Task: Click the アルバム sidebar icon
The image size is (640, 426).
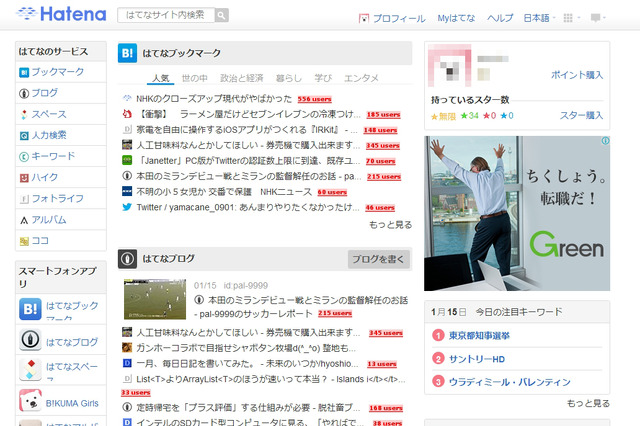Action: (24, 220)
